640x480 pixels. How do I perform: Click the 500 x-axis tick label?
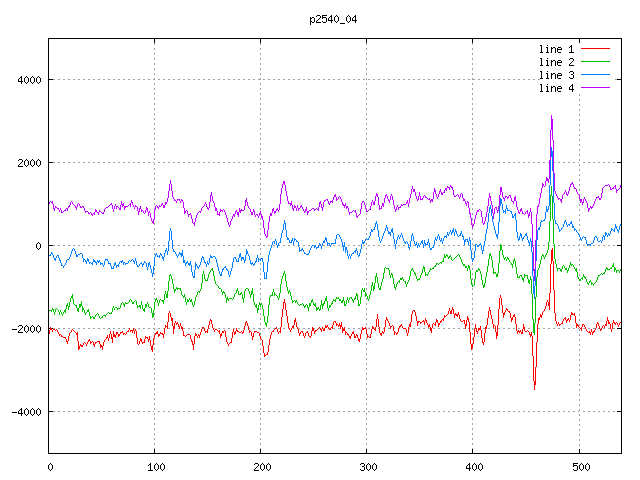[x=579, y=466]
